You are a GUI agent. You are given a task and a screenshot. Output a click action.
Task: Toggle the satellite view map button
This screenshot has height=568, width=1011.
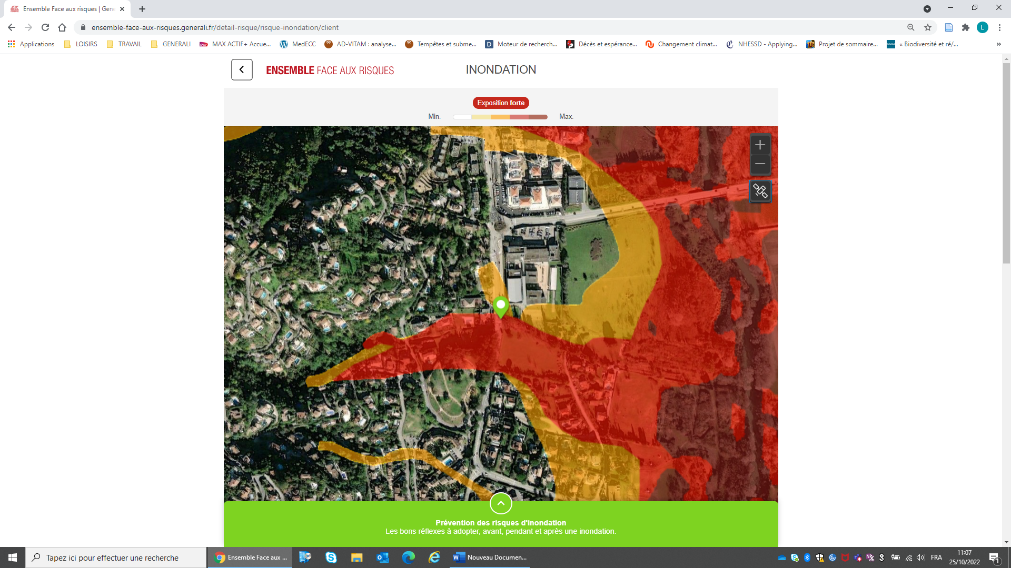(x=760, y=191)
